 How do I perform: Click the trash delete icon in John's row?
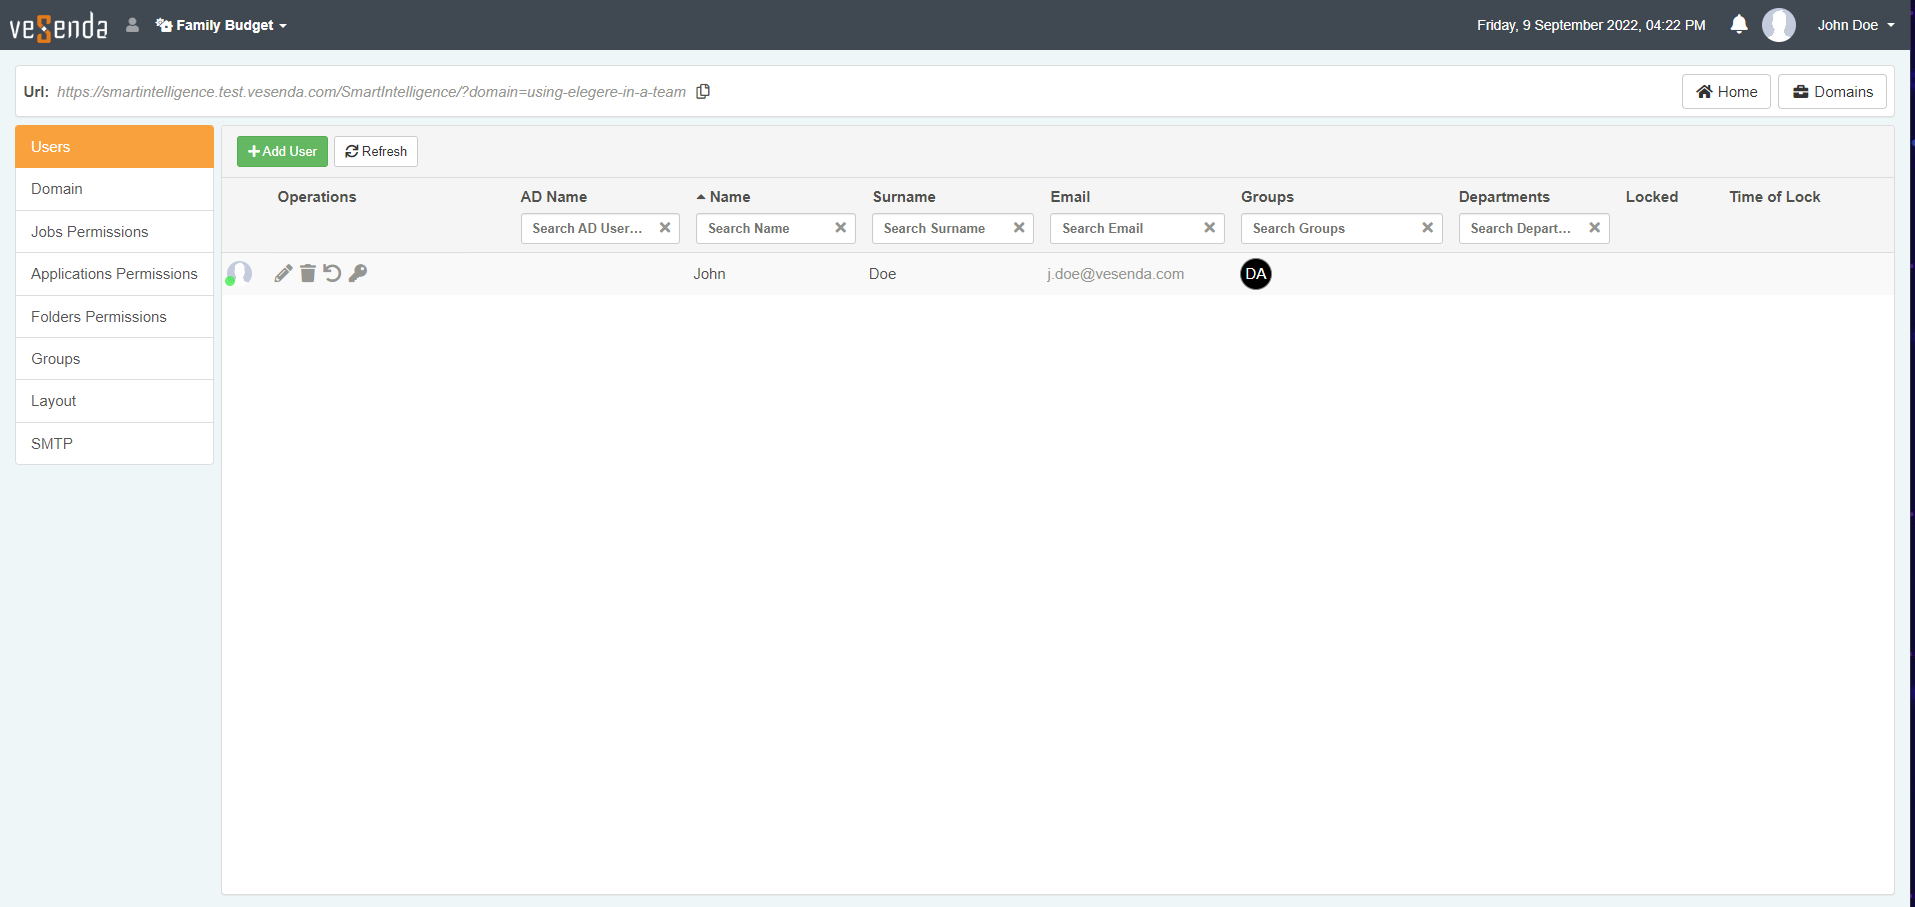tap(308, 273)
